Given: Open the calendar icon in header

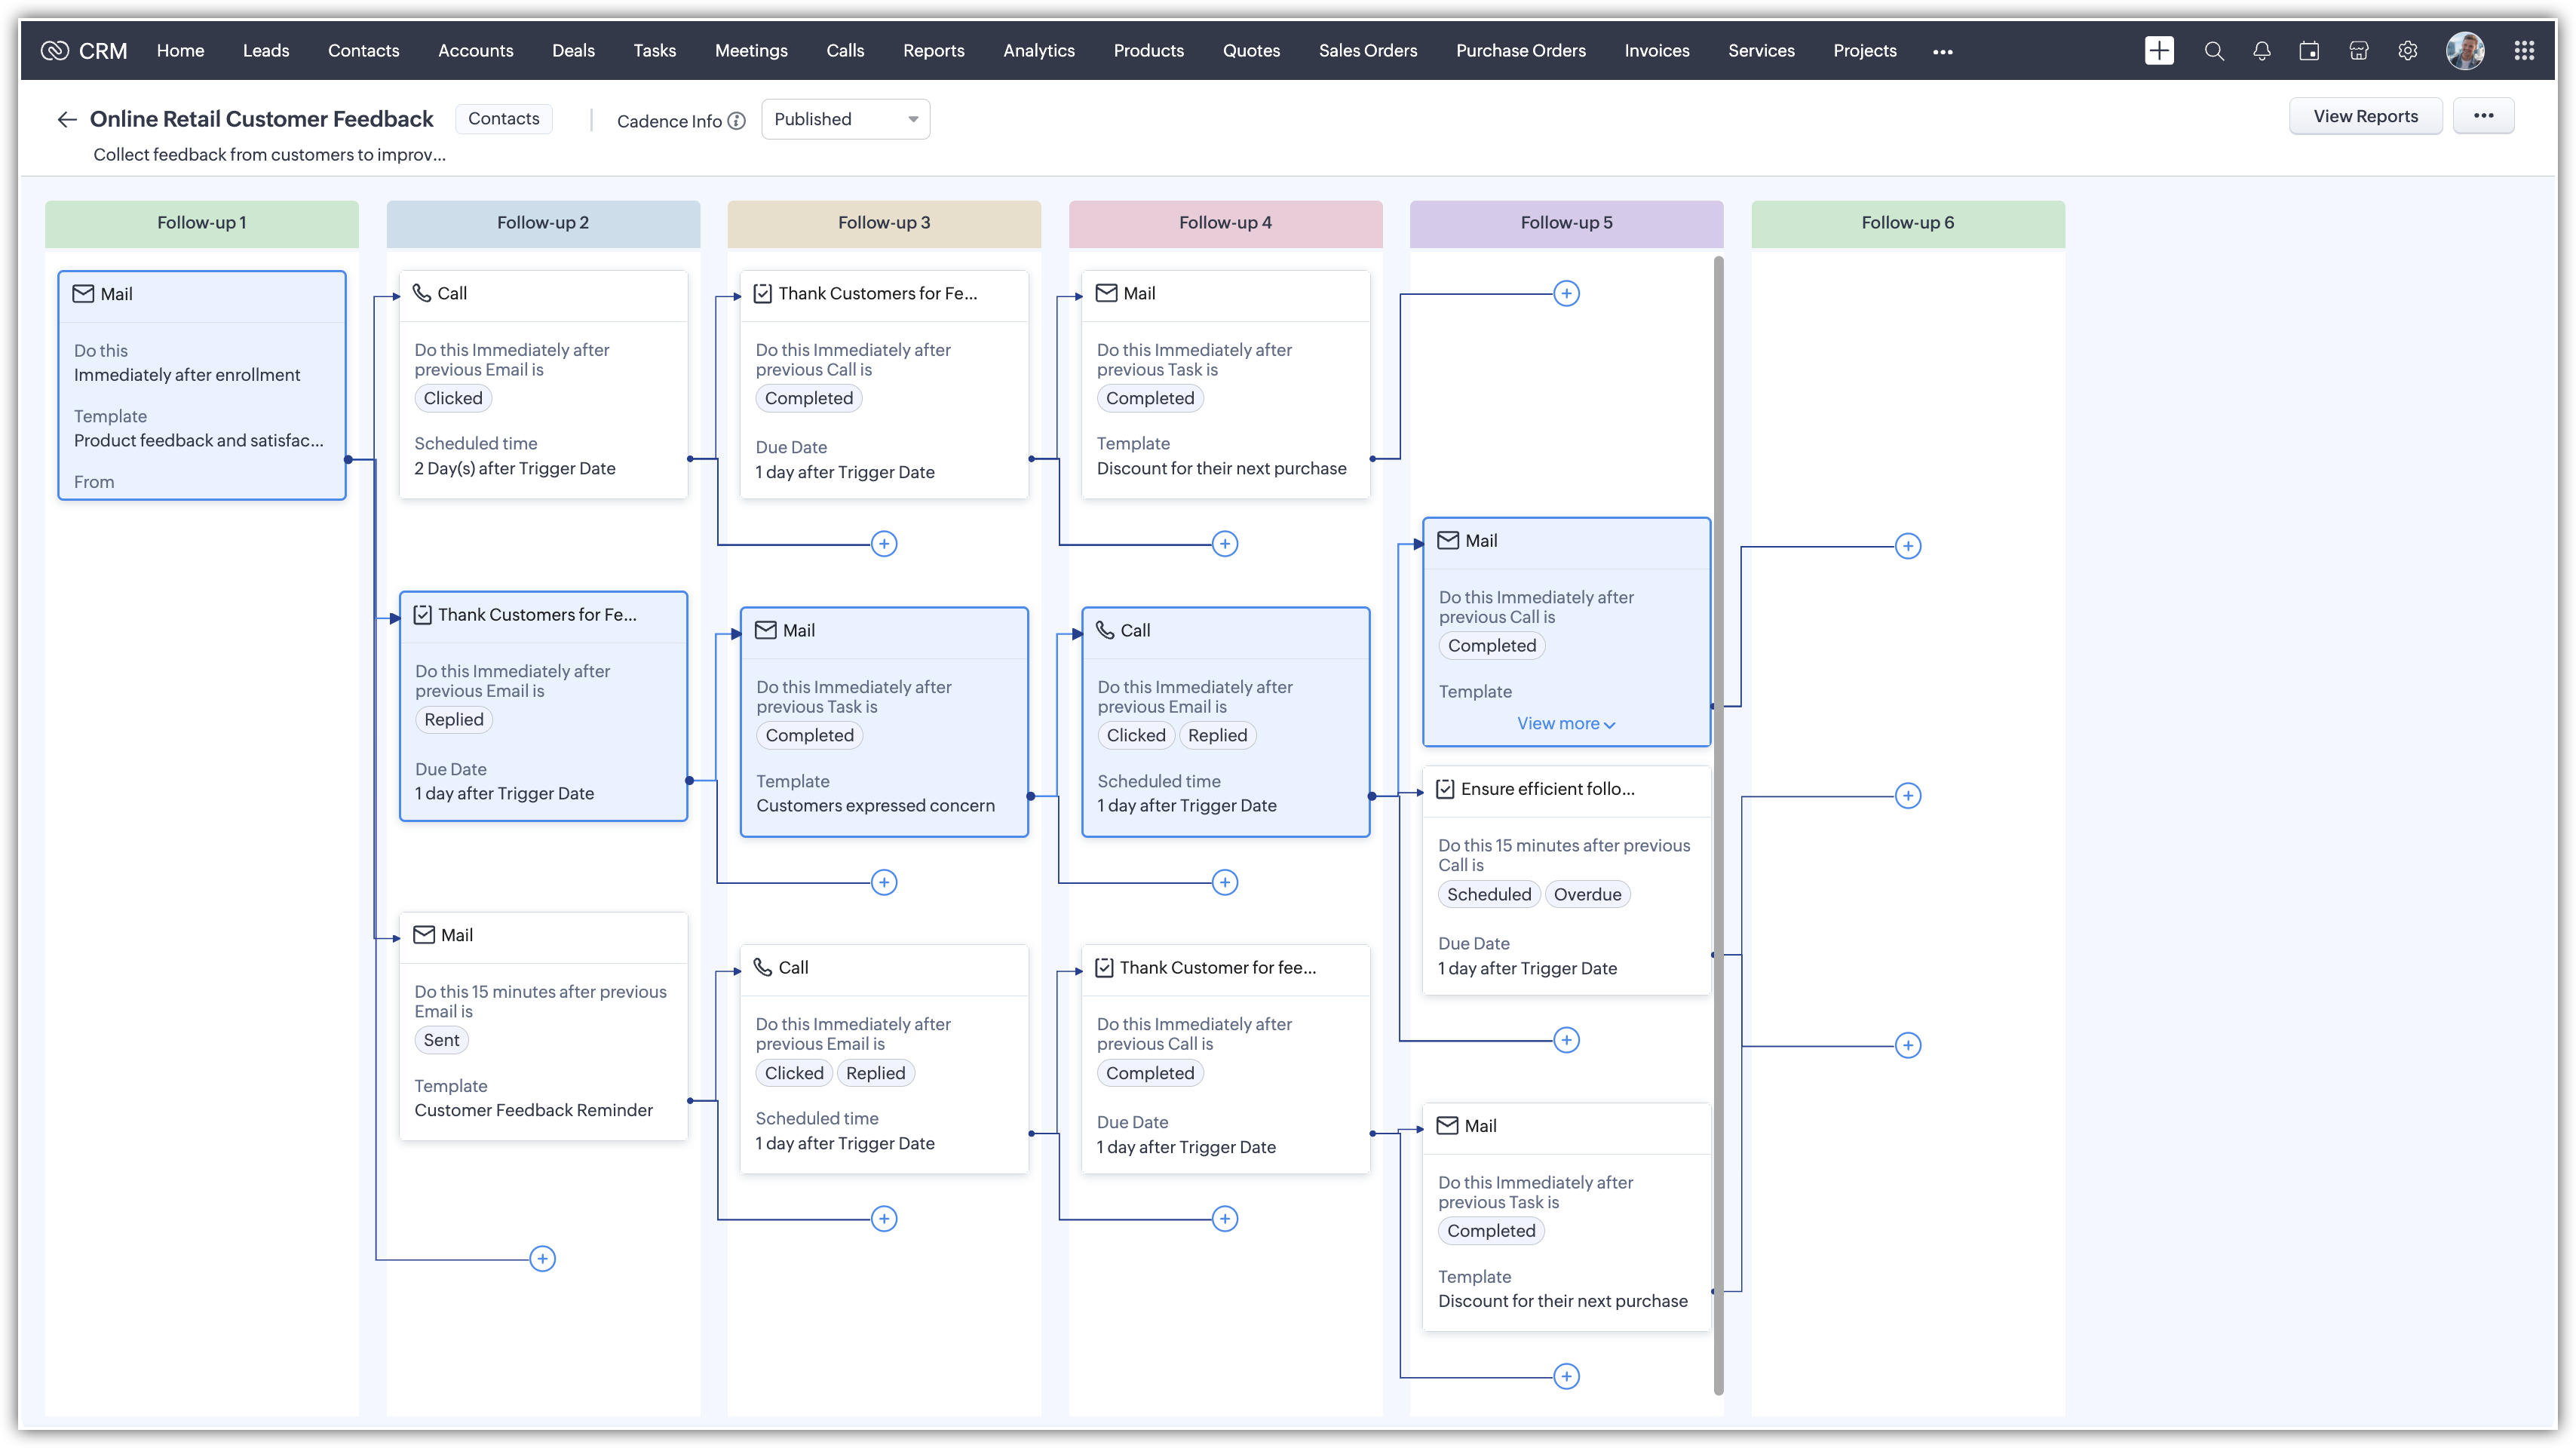Looking at the screenshot, I should click(x=2309, y=51).
